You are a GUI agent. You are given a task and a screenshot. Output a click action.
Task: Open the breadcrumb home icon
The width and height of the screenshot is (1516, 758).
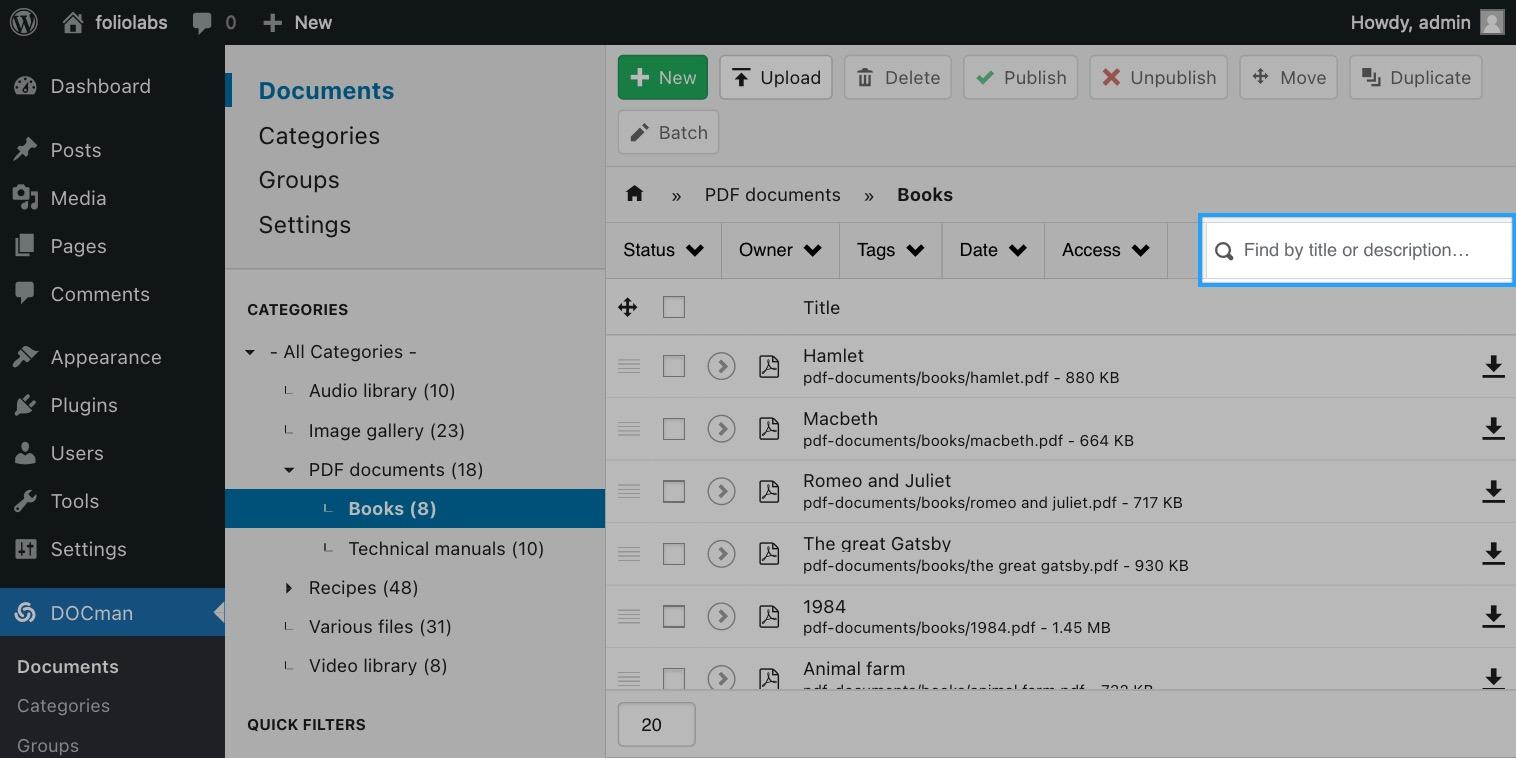click(634, 194)
